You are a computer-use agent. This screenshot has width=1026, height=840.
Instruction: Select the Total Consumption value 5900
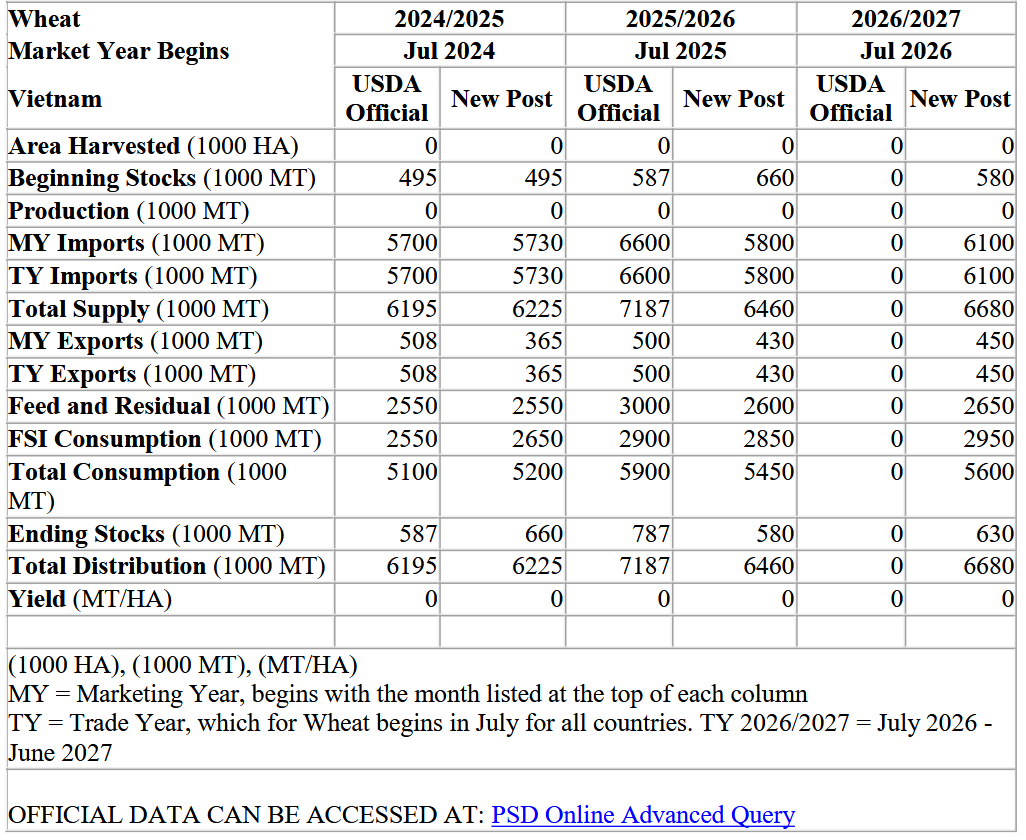click(643, 472)
